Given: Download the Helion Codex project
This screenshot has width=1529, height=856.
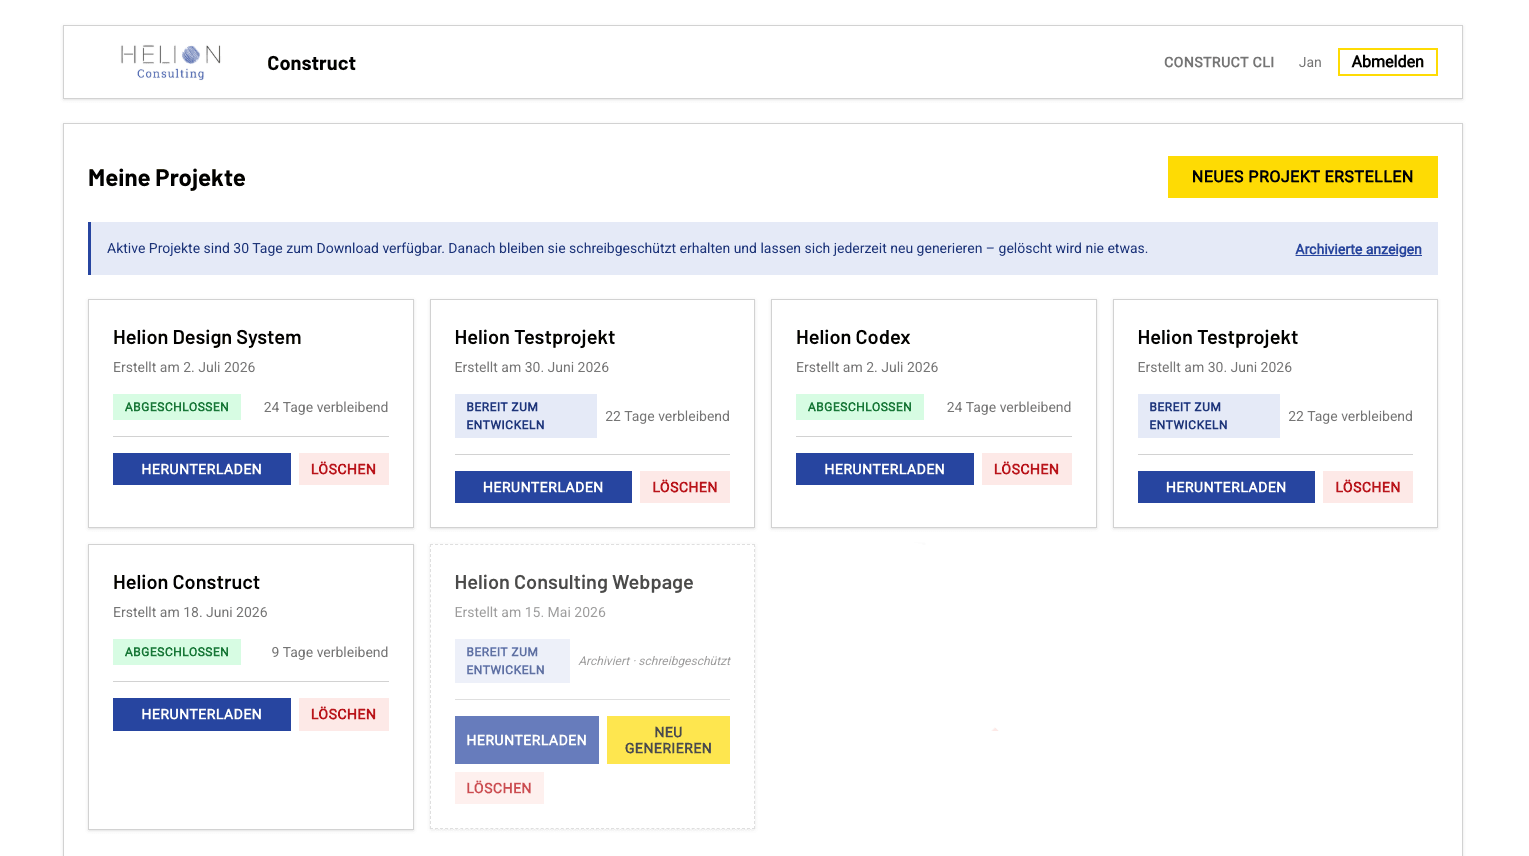Looking at the screenshot, I should pos(885,469).
